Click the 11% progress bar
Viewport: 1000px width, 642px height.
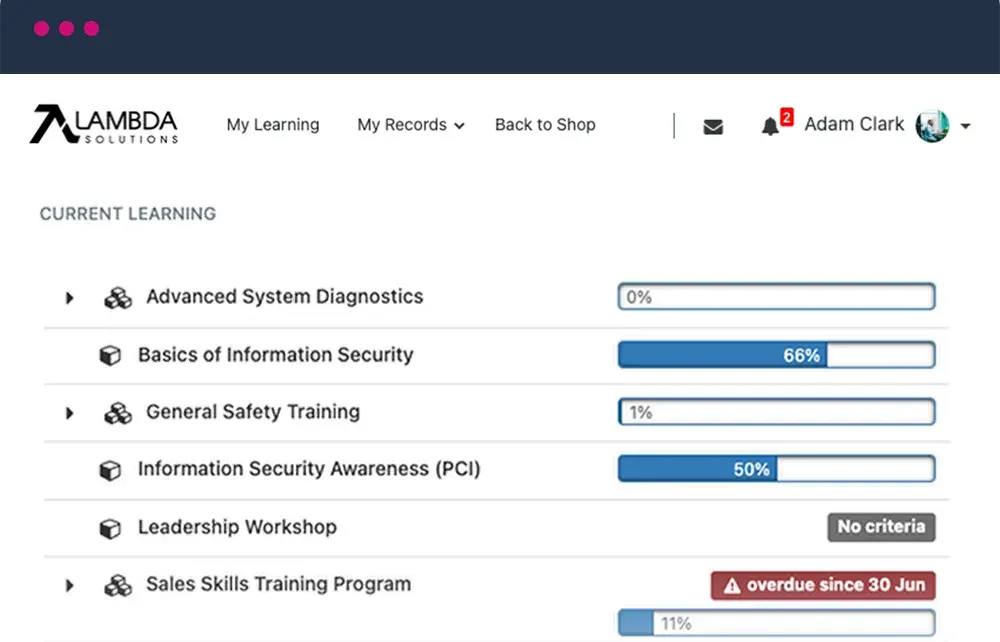[x=777, y=623]
